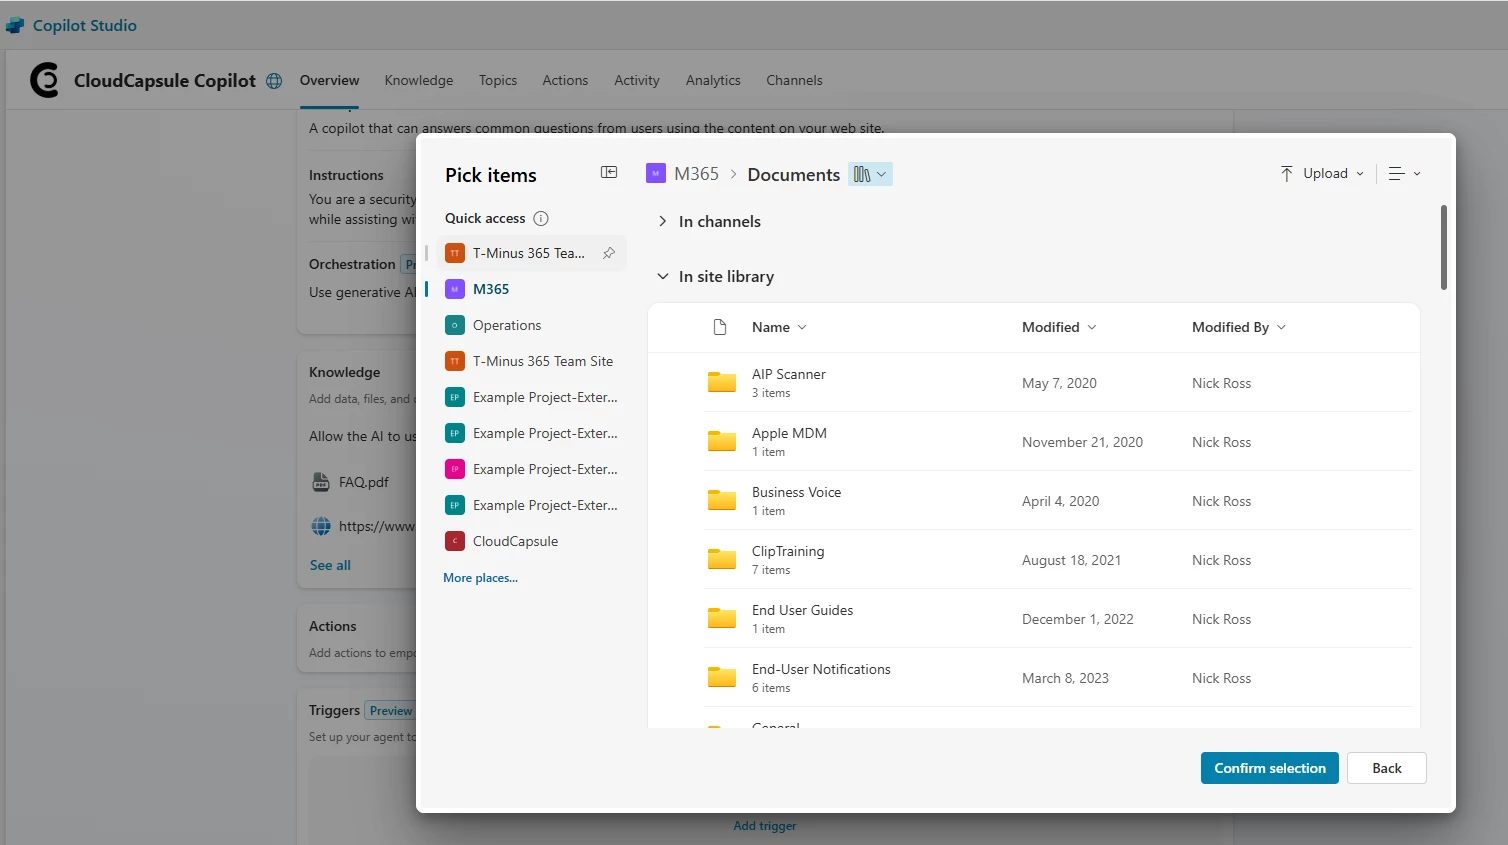Open the Documents library view dropdown
Screen dimensions: 1508x845
coord(870,174)
